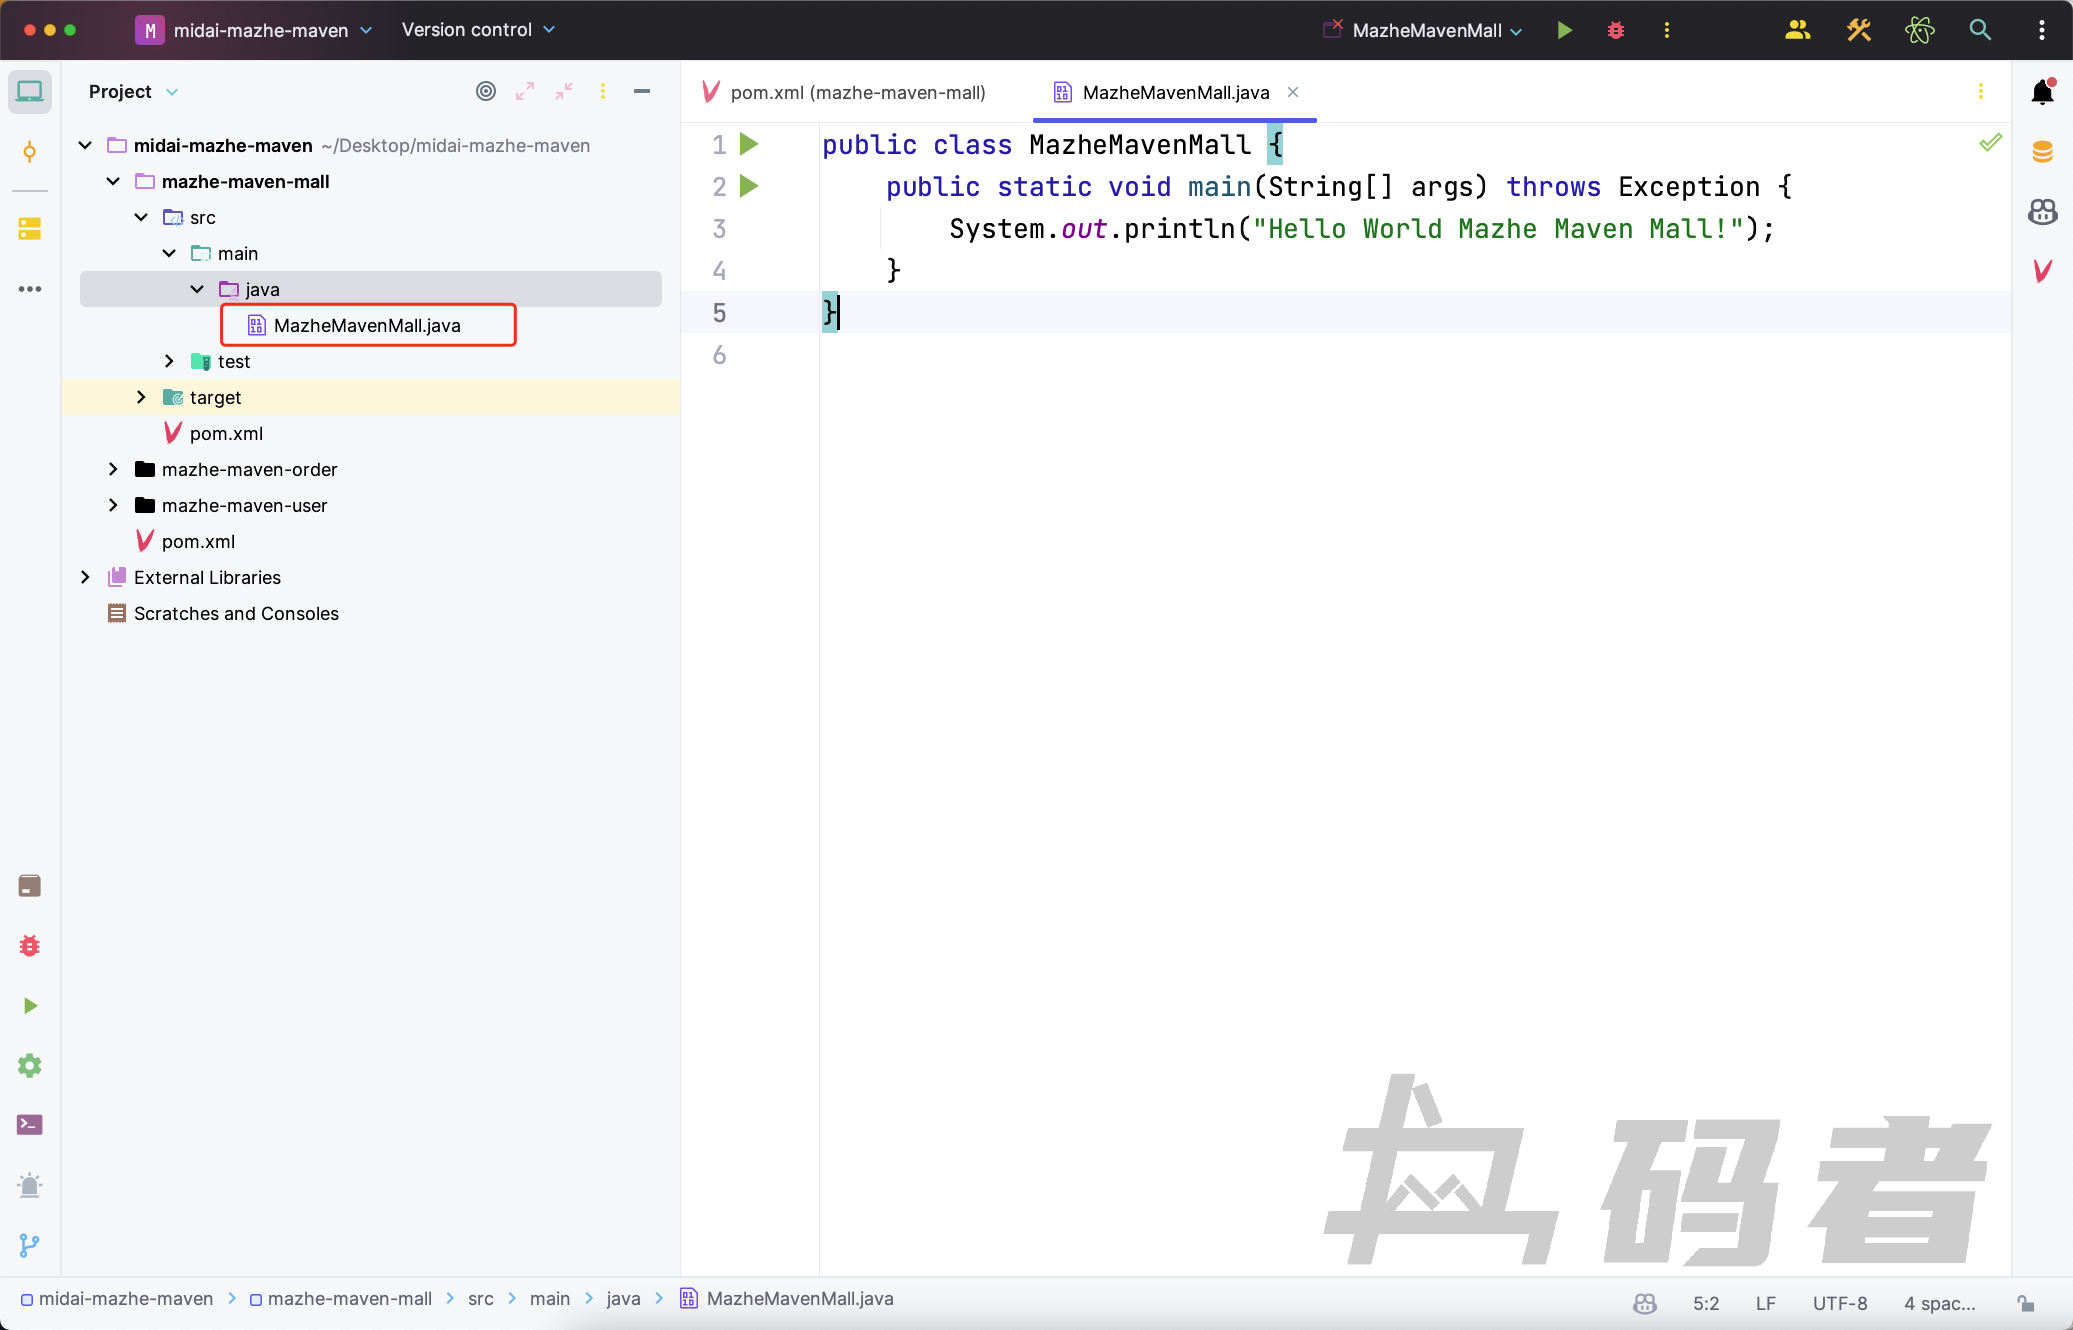Open the Database tool window
This screenshot has width=2073, height=1330.
point(2042,152)
